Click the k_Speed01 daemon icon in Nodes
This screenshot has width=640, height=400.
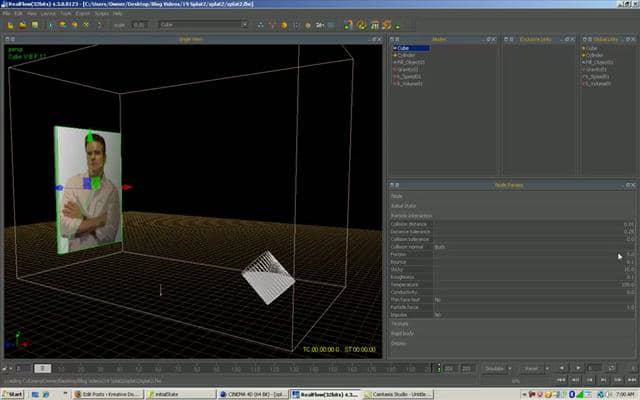pos(395,76)
